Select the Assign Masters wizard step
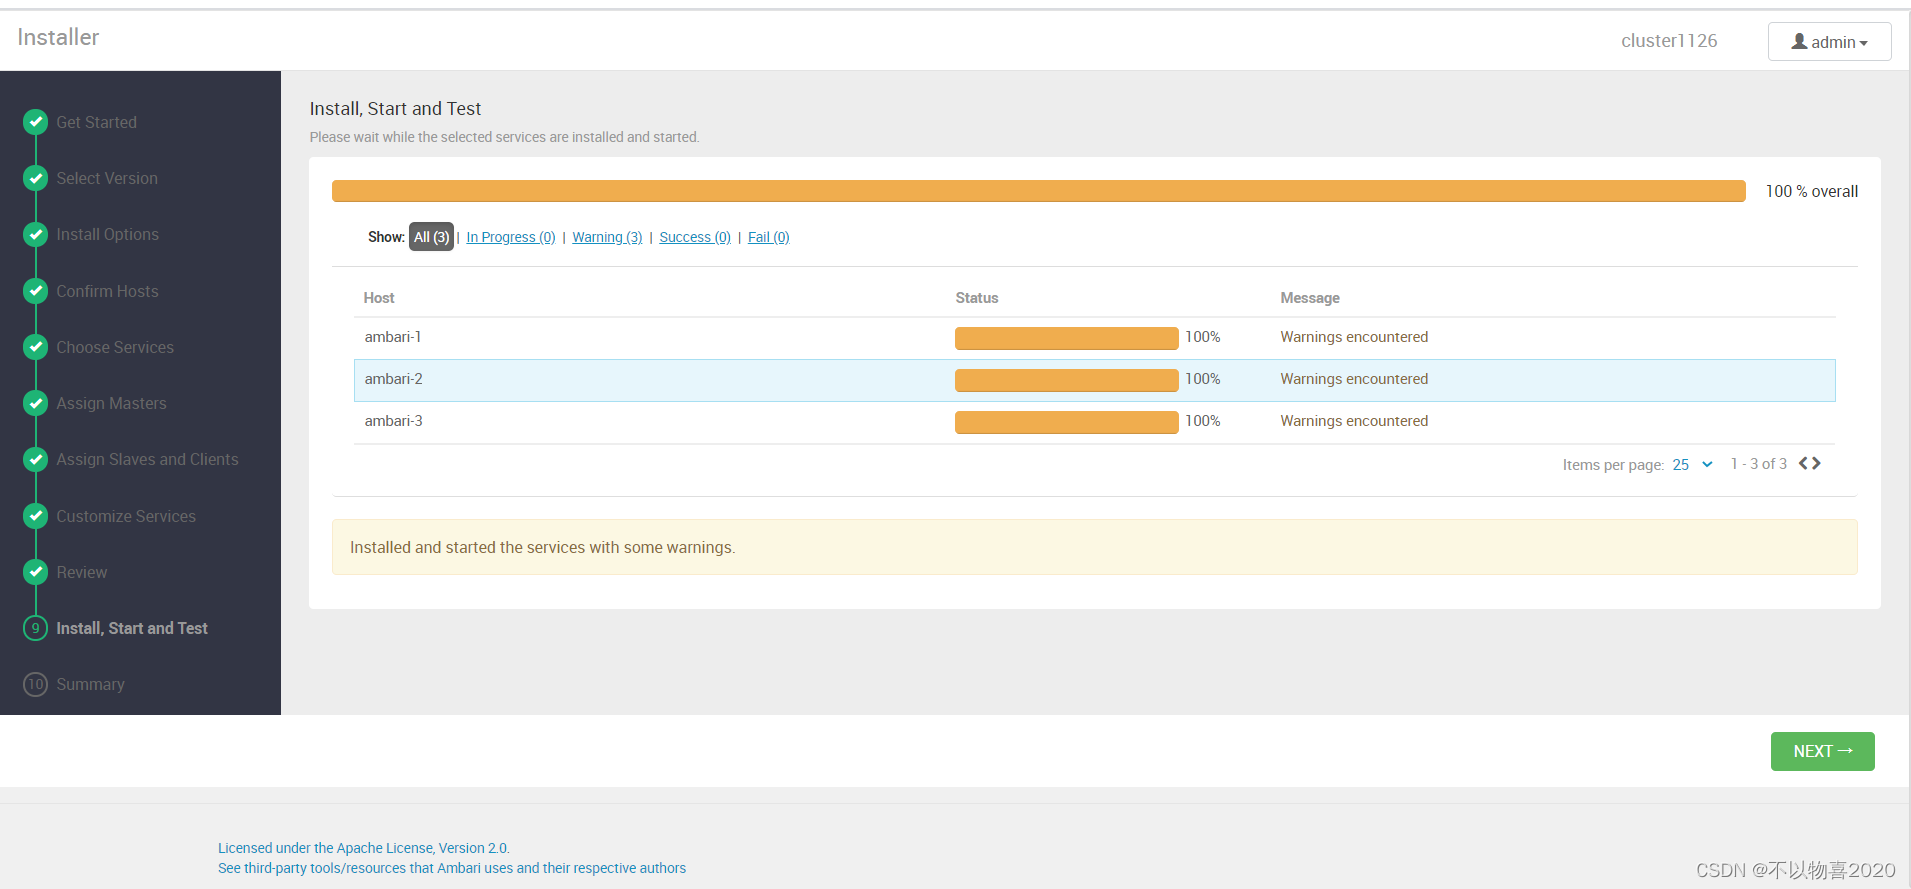 (x=111, y=403)
